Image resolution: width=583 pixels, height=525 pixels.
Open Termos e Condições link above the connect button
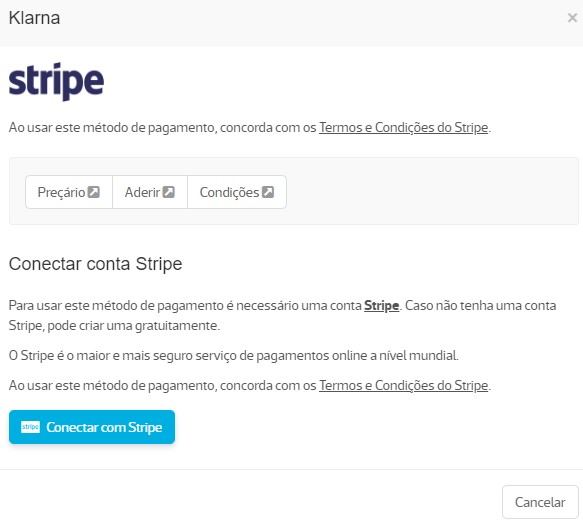[403, 386]
